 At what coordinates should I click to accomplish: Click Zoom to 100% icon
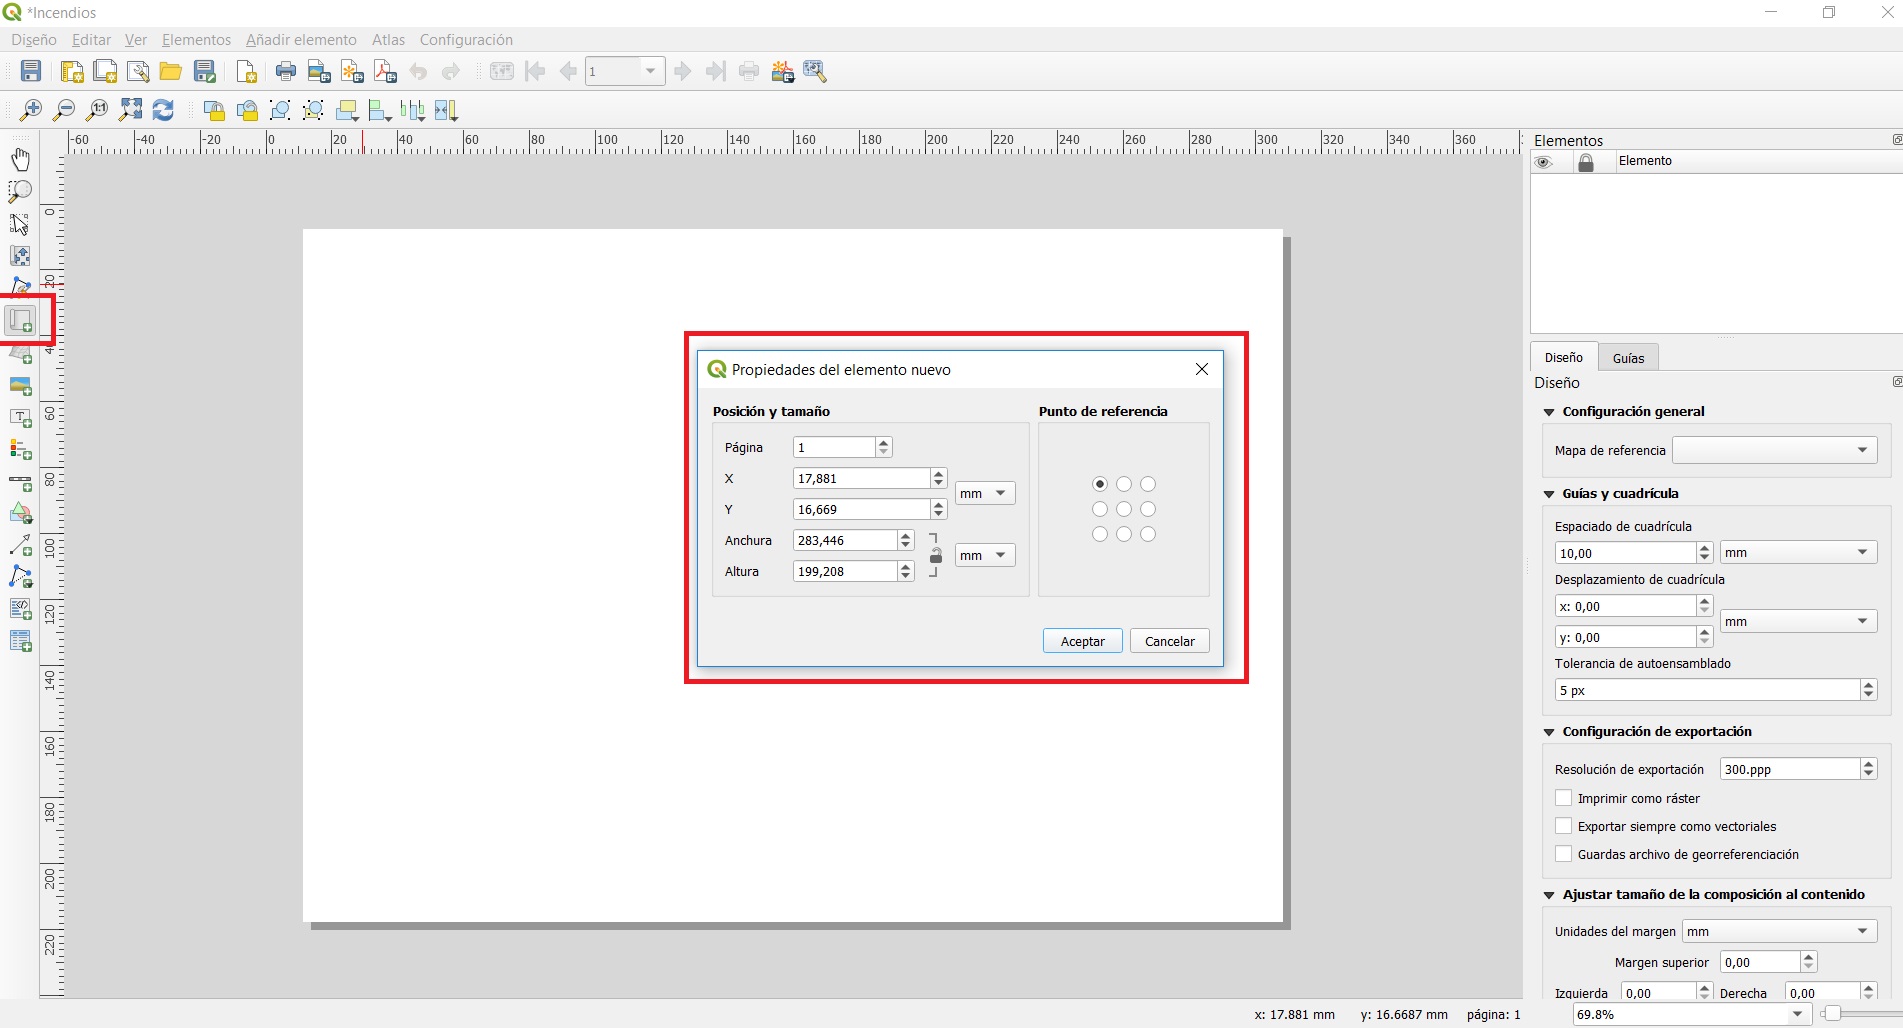pyautogui.click(x=97, y=110)
